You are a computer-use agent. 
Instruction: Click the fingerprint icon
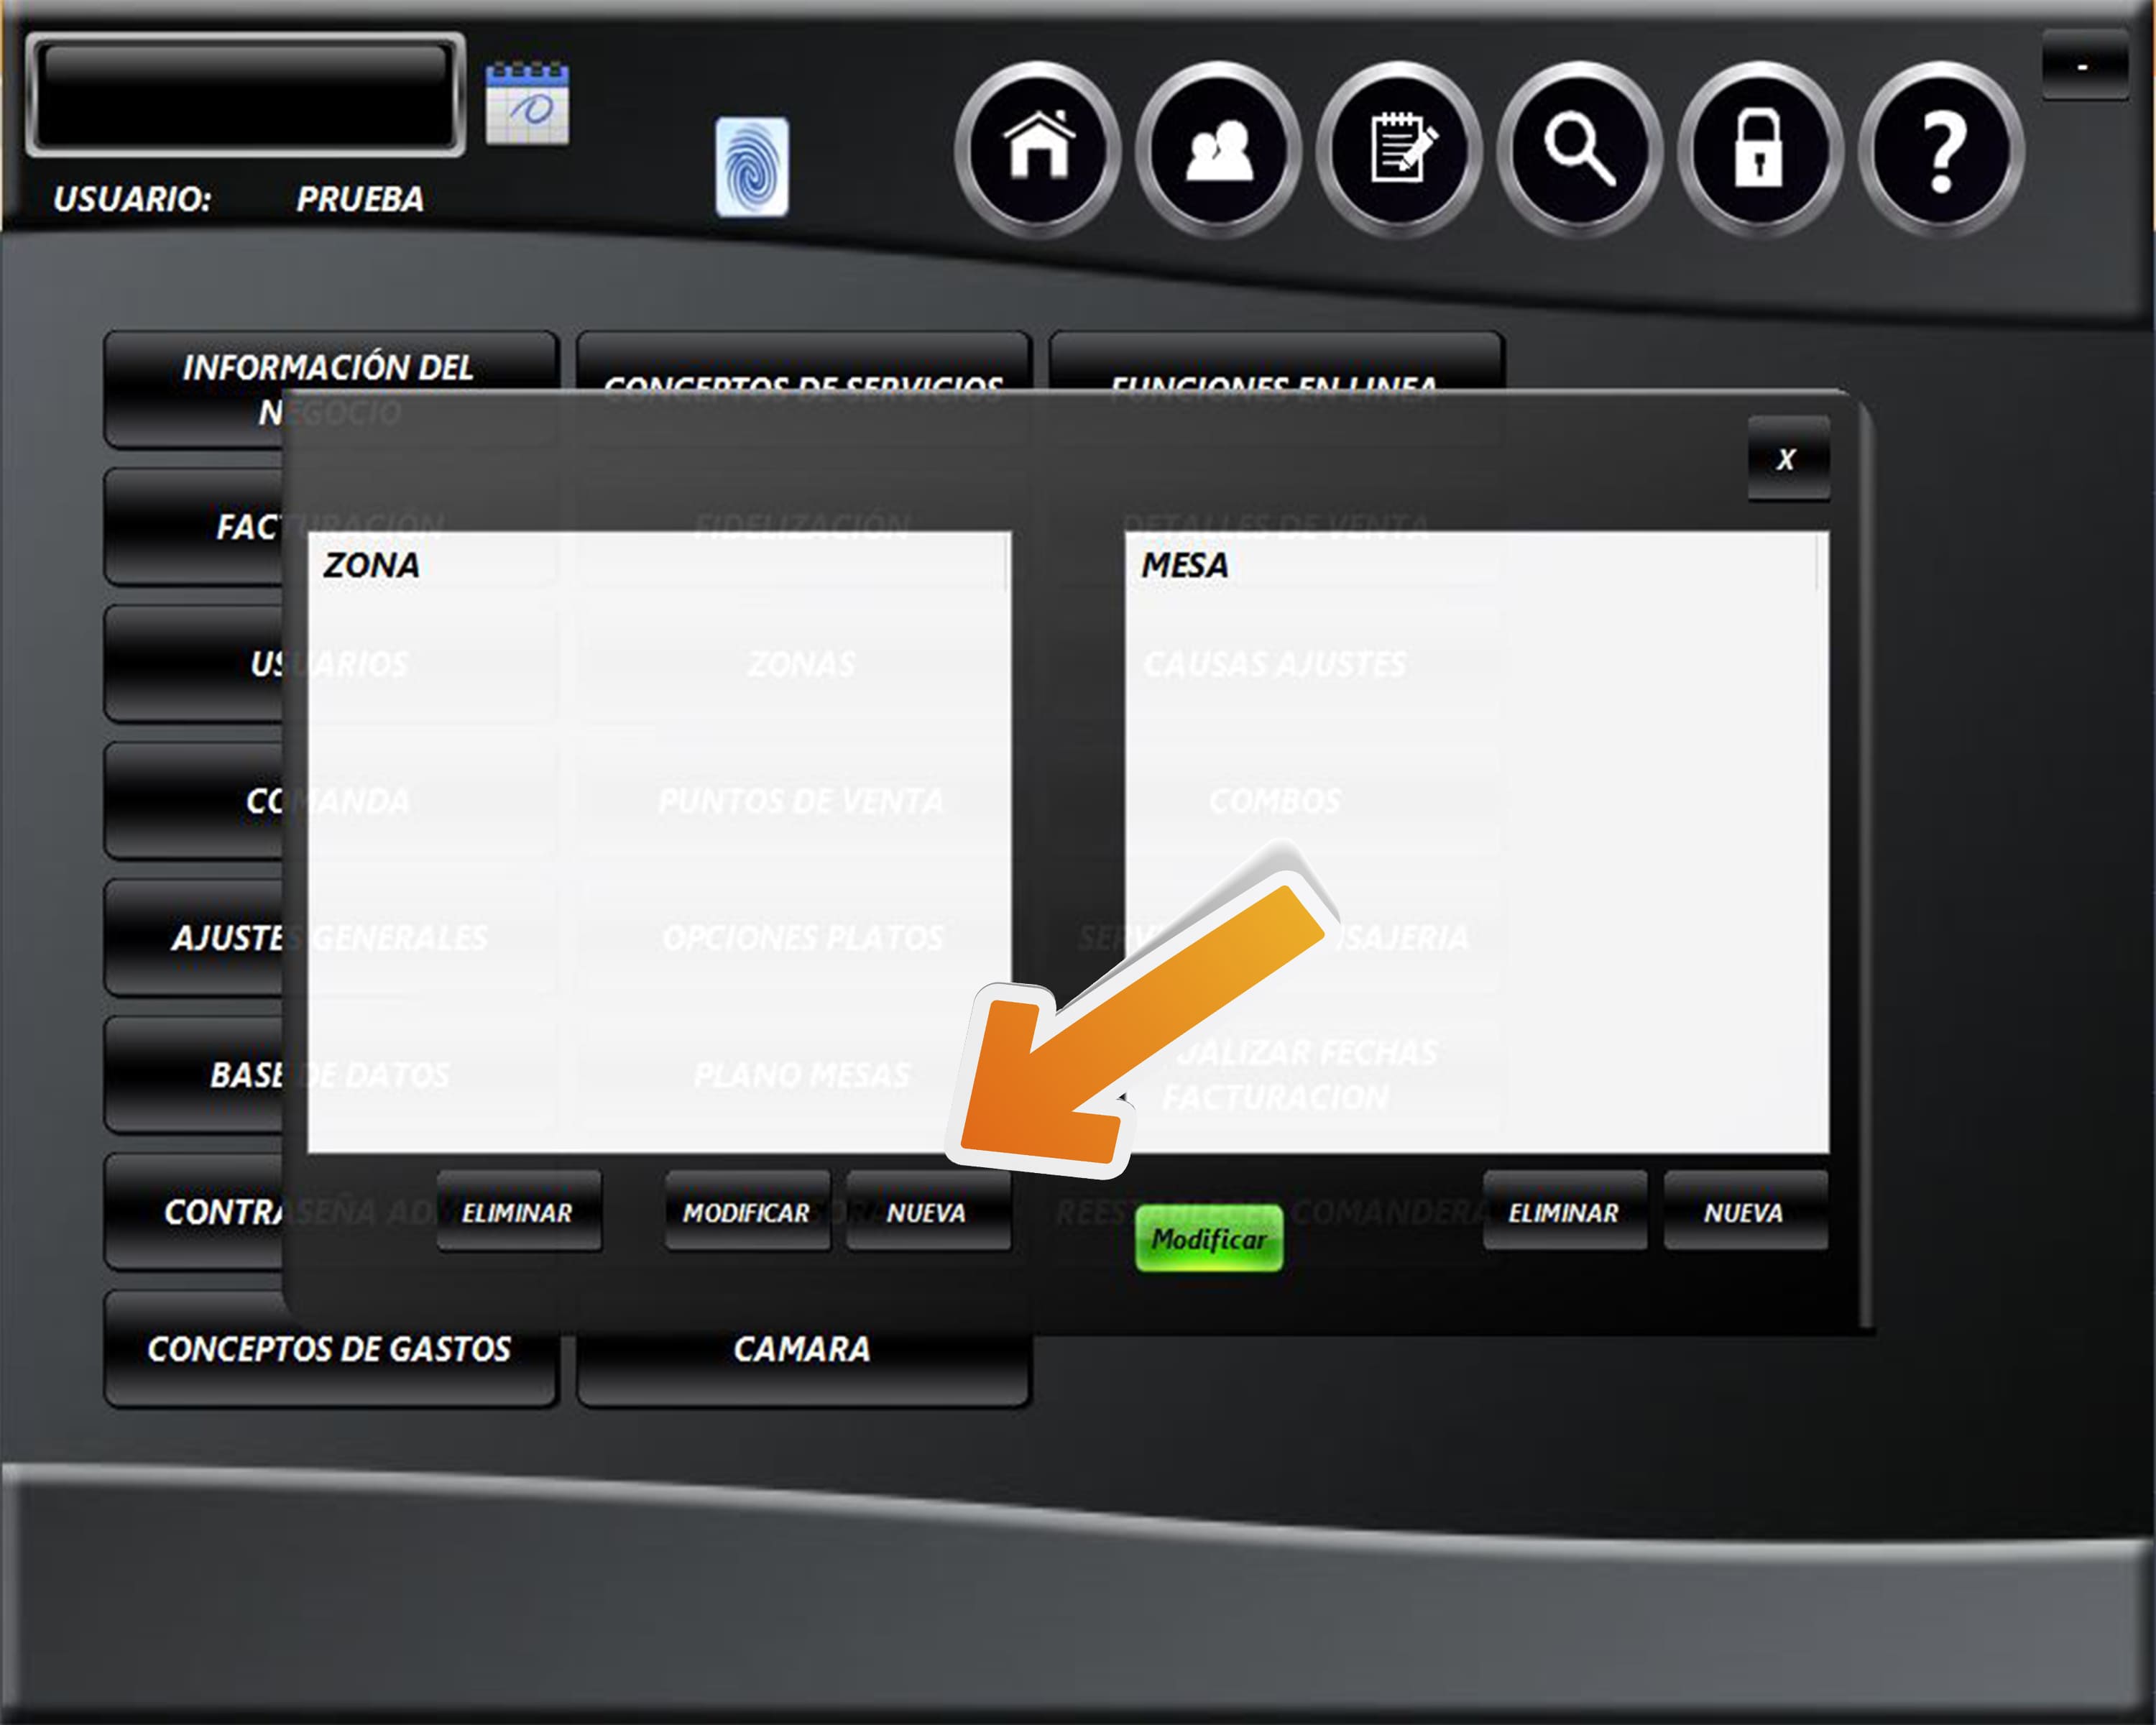(752, 167)
